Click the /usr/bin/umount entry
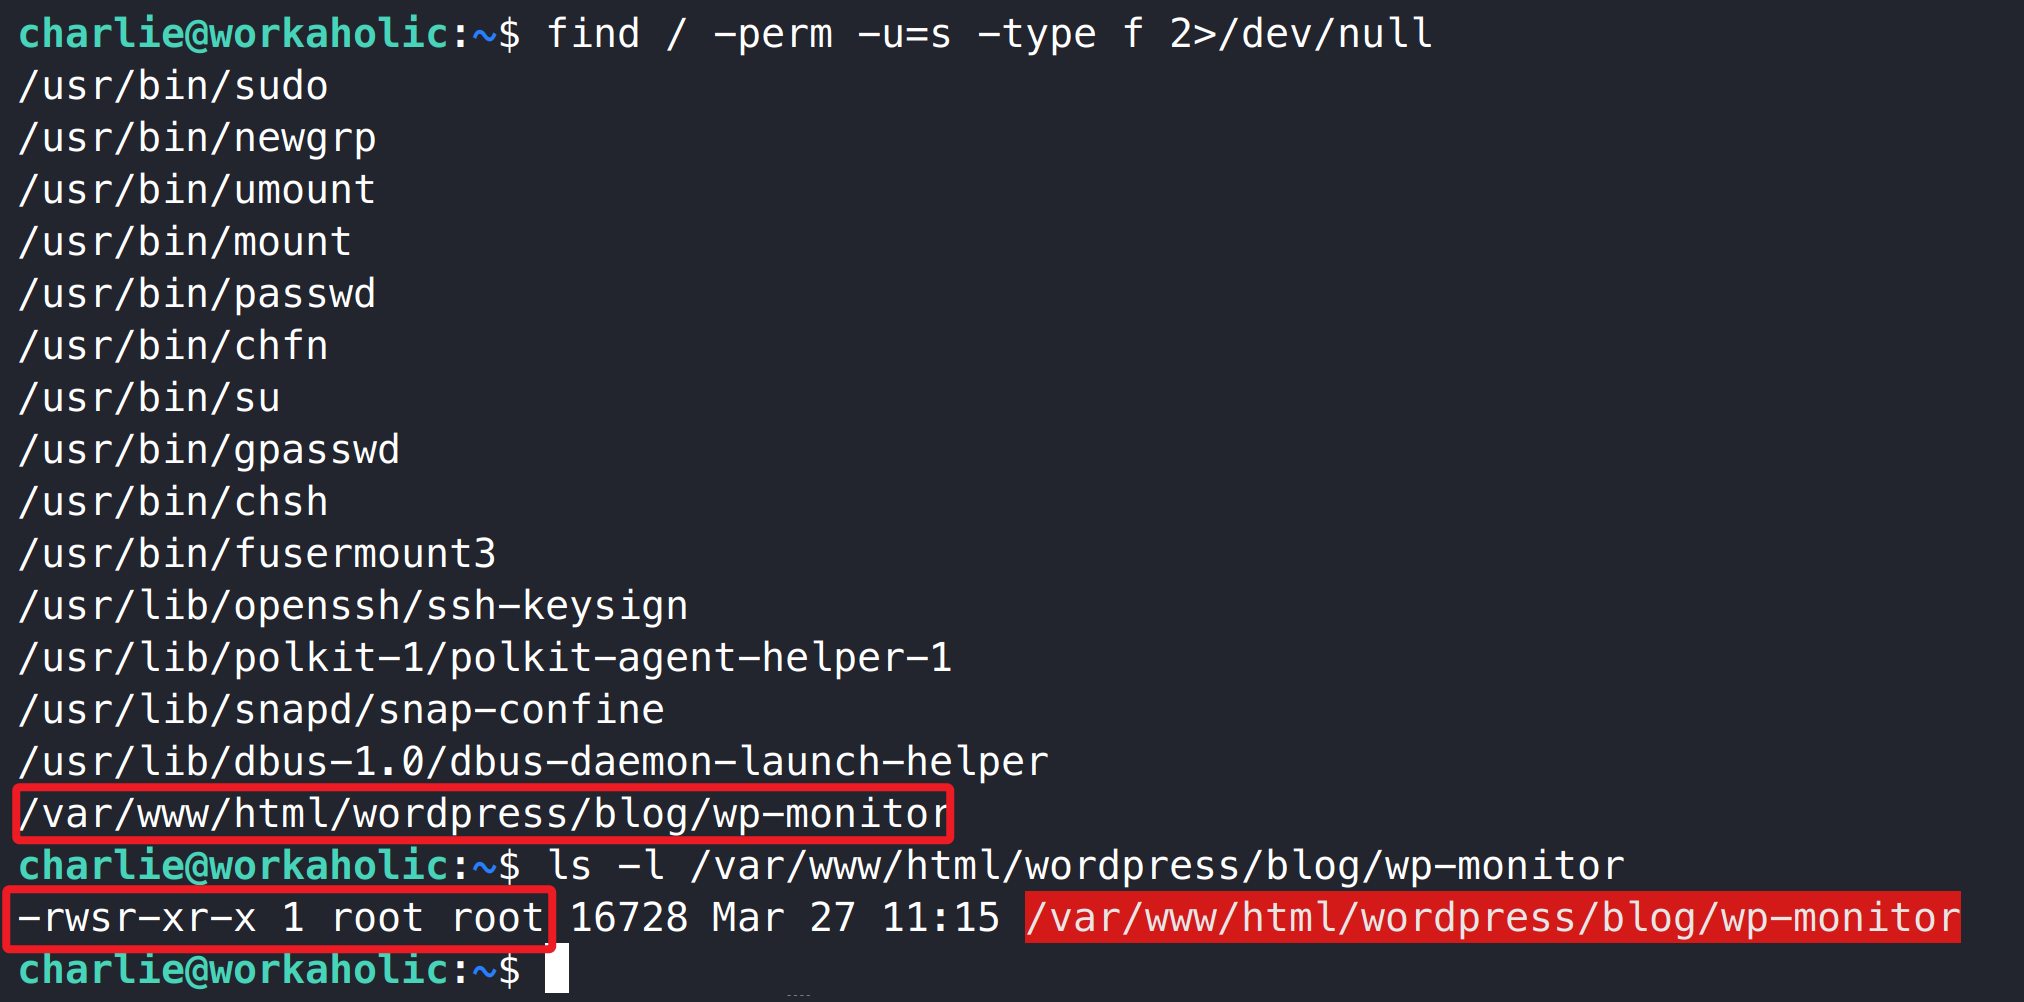Screen dimensions: 2024x1002 (x=197, y=191)
